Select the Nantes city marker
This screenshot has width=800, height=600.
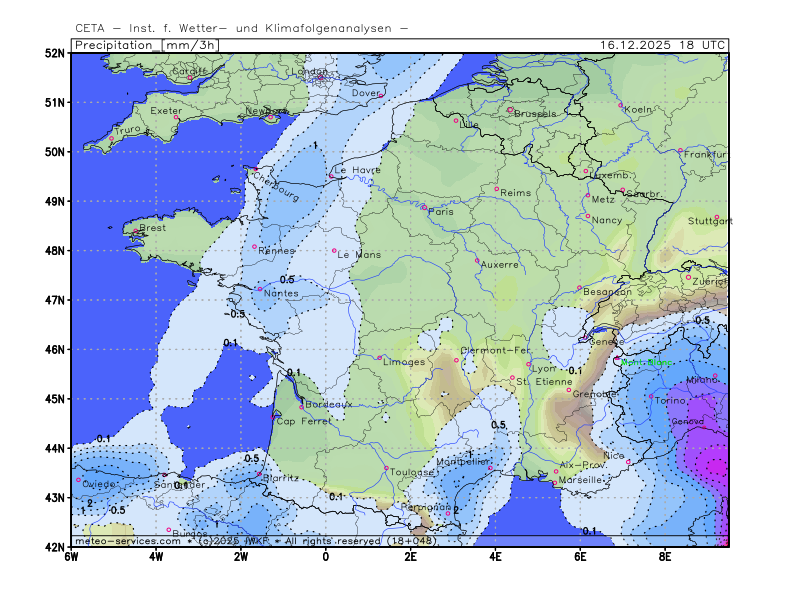pos(260,289)
